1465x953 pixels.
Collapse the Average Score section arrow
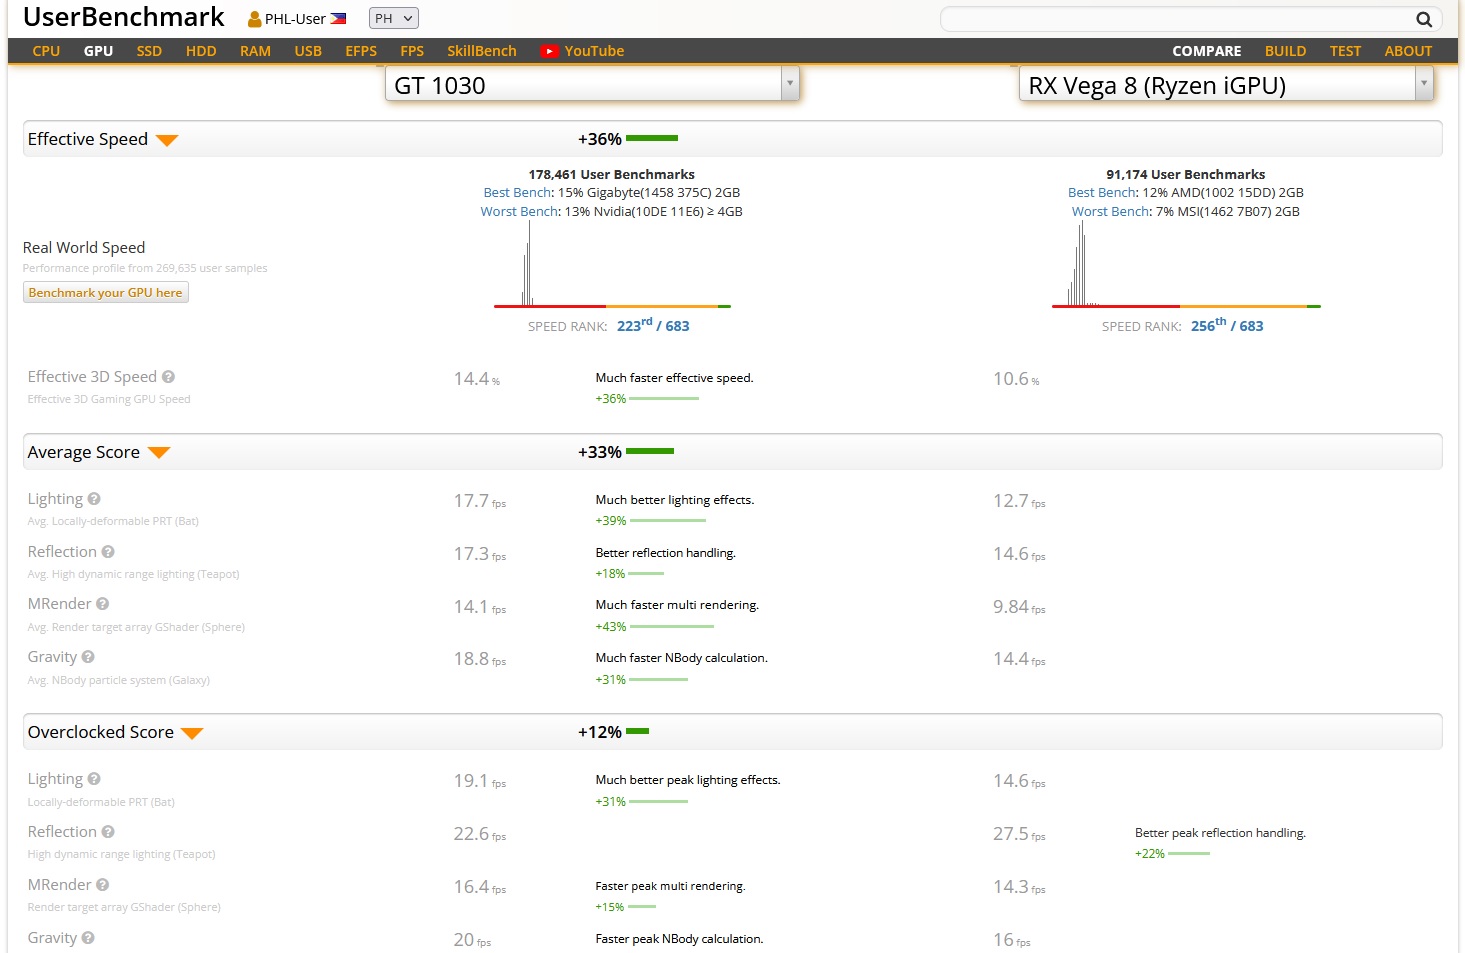click(159, 453)
